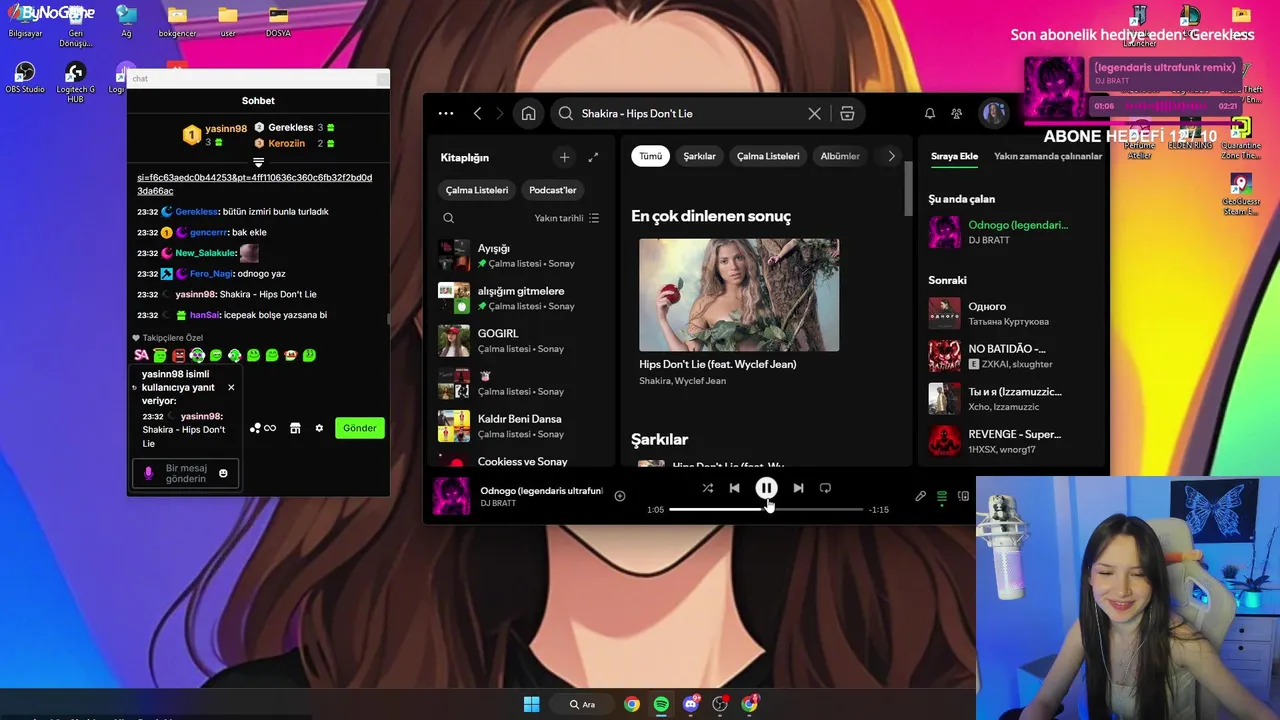Open the chat shop icon
The width and height of the screenshot is (1280, 720).
(x=295, y=428)
